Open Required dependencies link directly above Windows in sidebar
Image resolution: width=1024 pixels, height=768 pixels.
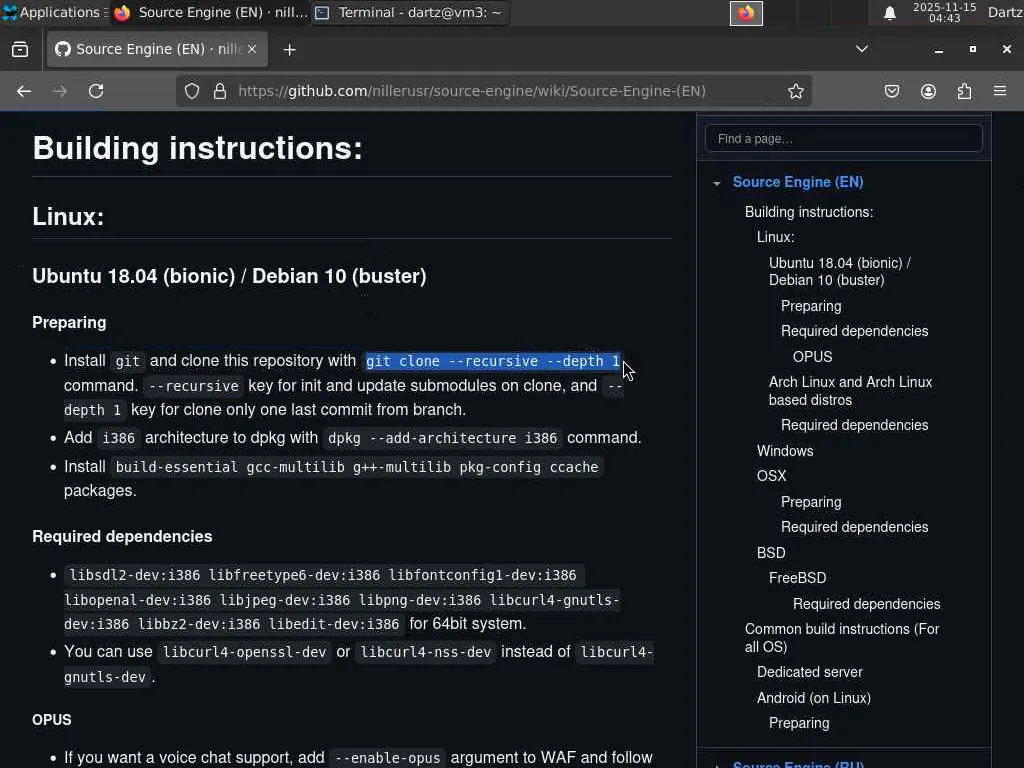click(x=854, y=425)
